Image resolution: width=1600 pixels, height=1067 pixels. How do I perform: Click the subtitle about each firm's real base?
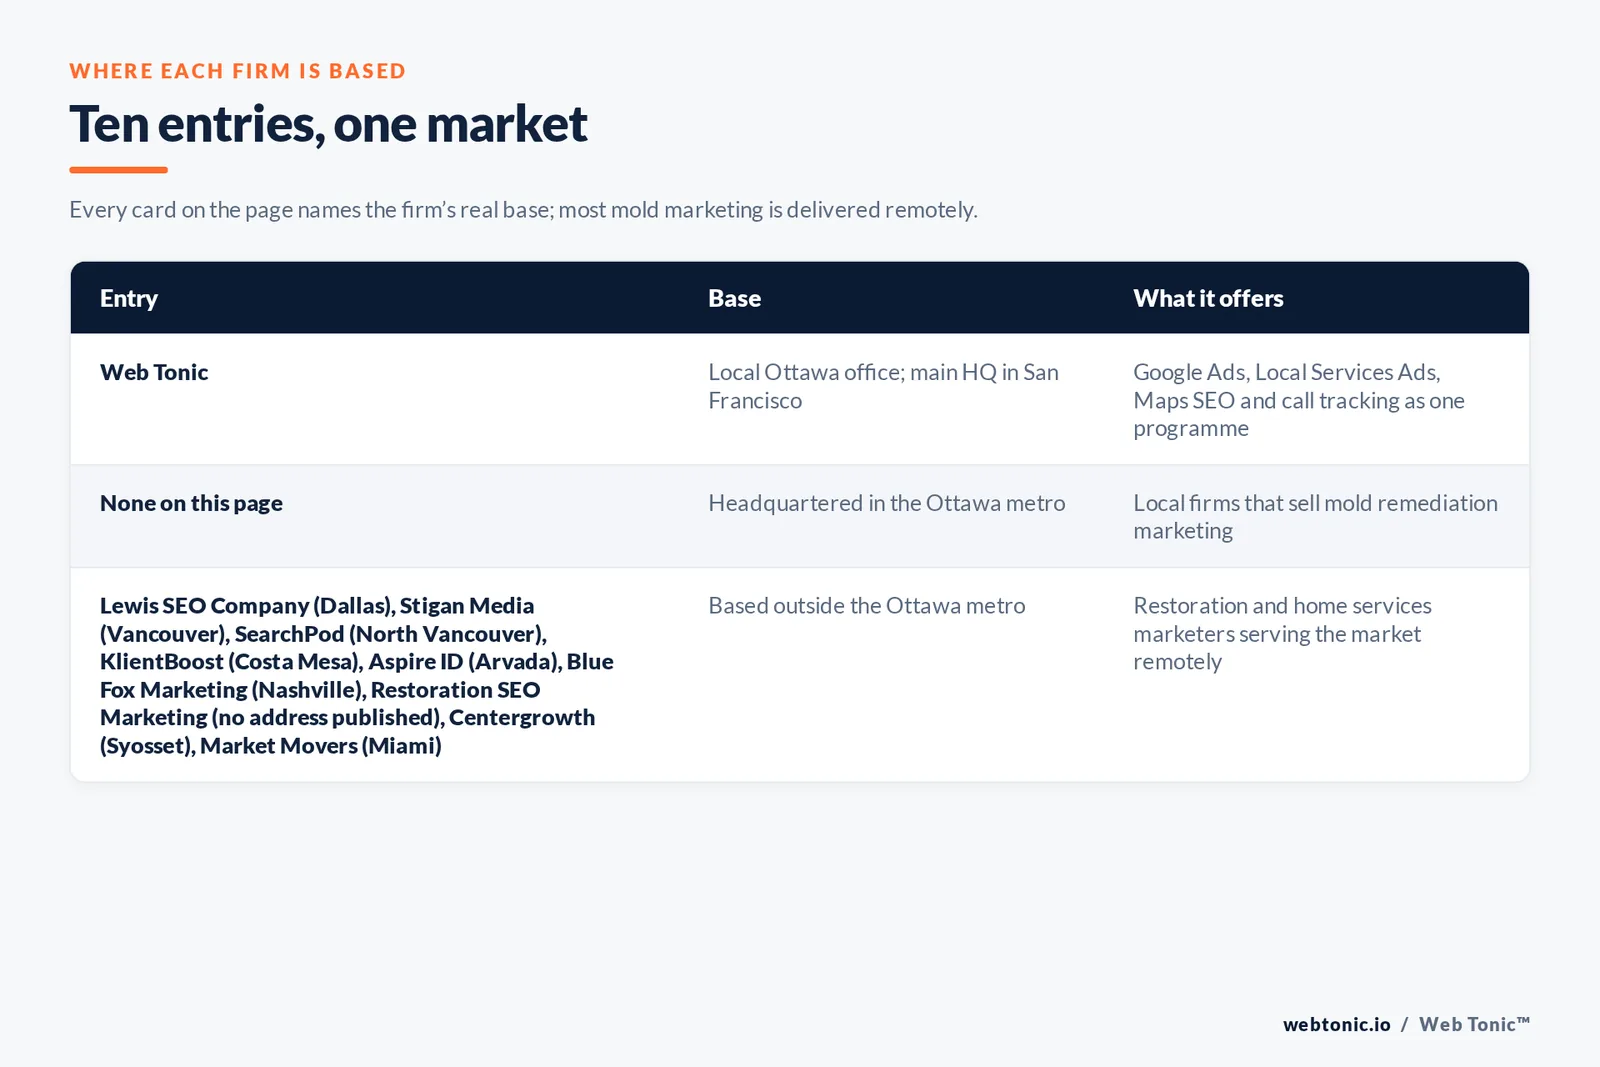(x=523, y=210)
